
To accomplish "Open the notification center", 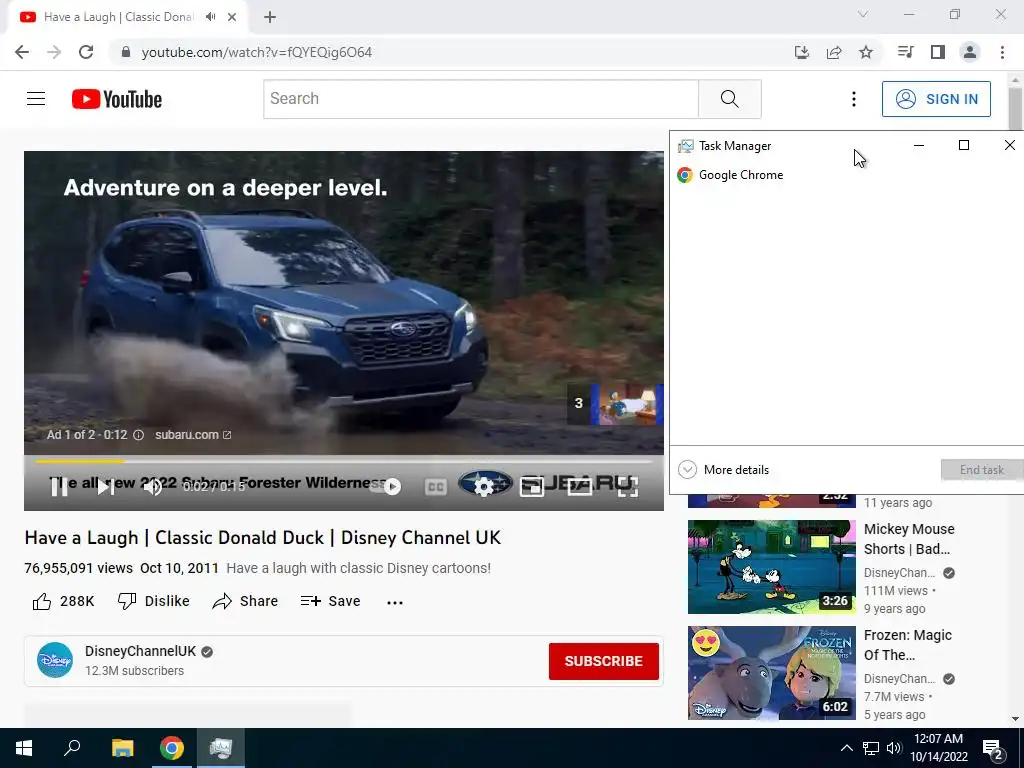I will point(994,749).
